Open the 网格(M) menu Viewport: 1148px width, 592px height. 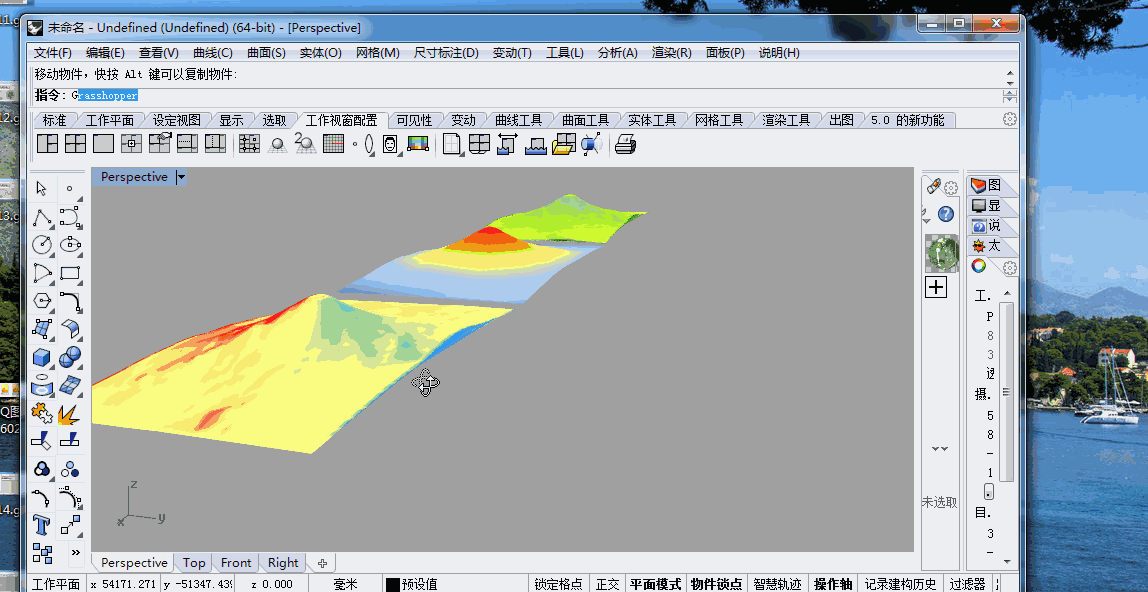pos(378,53)
